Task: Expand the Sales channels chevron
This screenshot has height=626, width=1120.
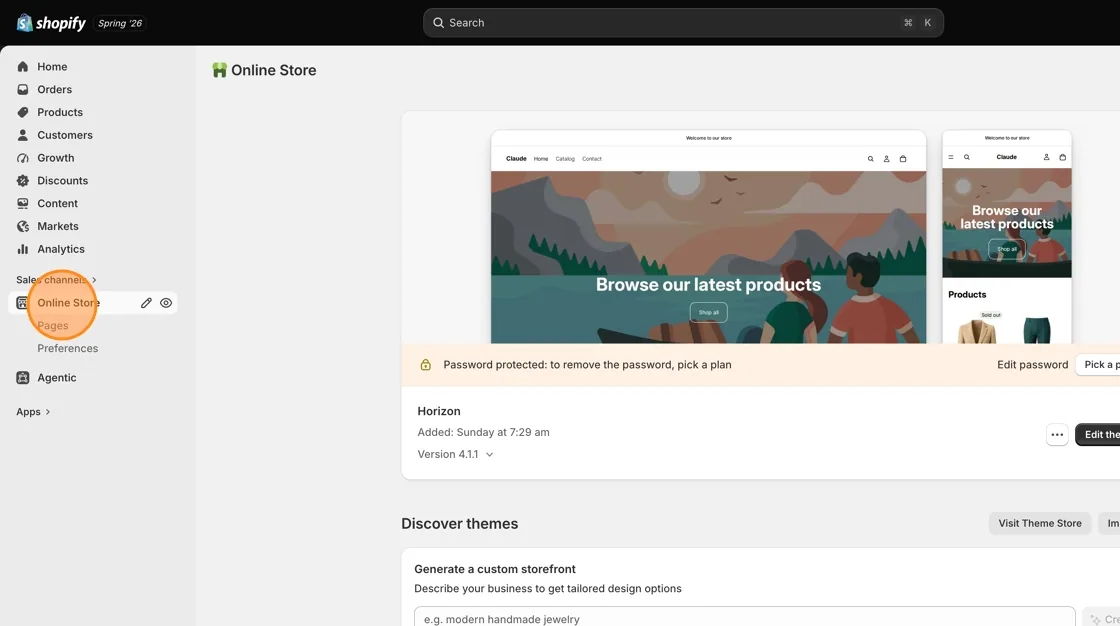Action: click(x=94, y=280)
